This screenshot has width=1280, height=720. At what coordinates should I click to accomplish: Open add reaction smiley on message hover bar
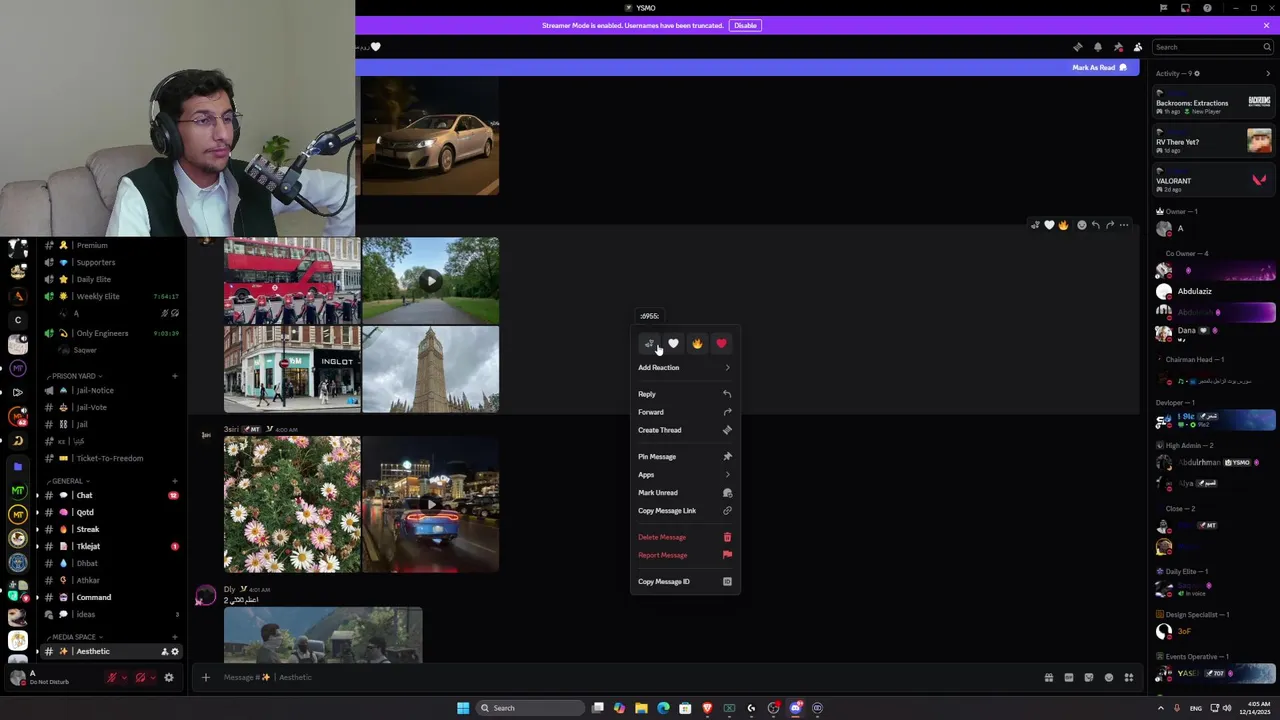tap(1081, 225)
